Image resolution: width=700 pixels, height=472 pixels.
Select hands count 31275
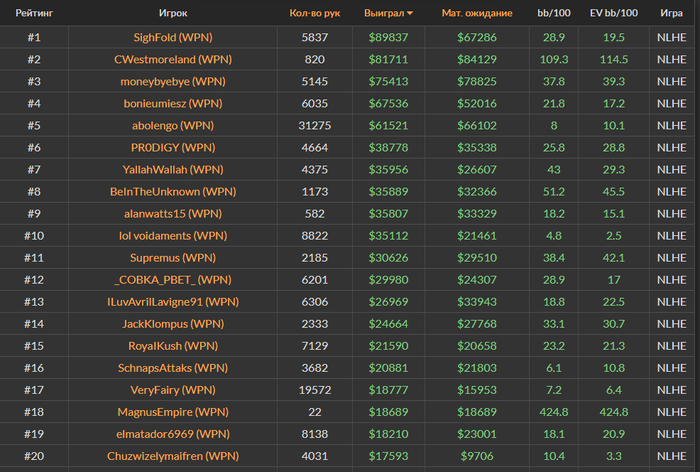[315, 125]
